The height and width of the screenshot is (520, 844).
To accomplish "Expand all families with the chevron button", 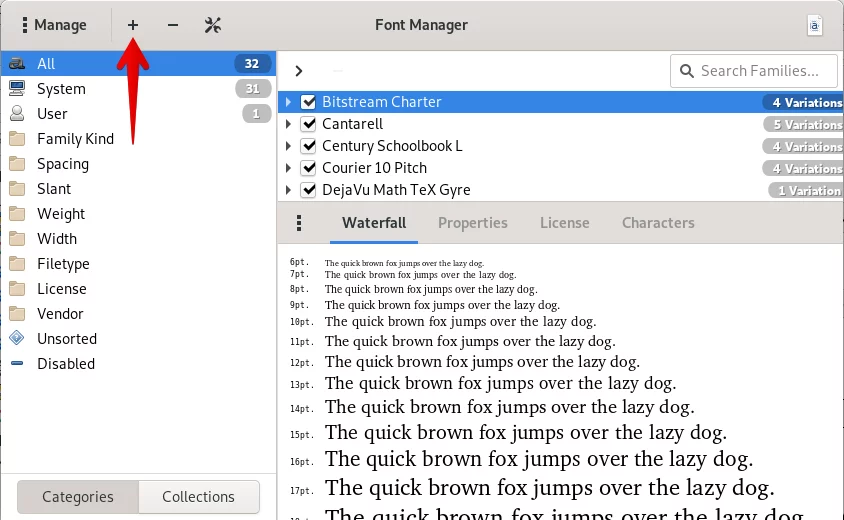I will point(299,71).
